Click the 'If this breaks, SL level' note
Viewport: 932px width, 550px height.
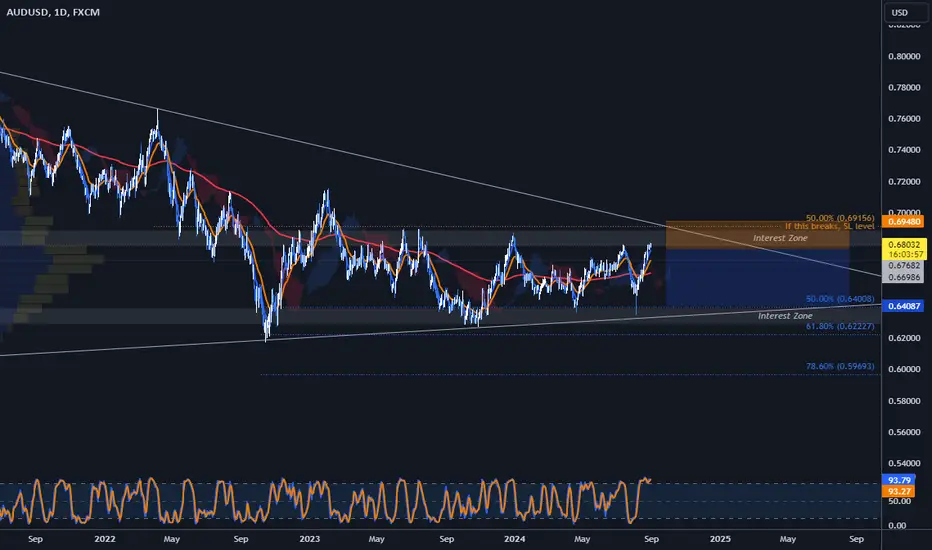click(x=829, y=227)
